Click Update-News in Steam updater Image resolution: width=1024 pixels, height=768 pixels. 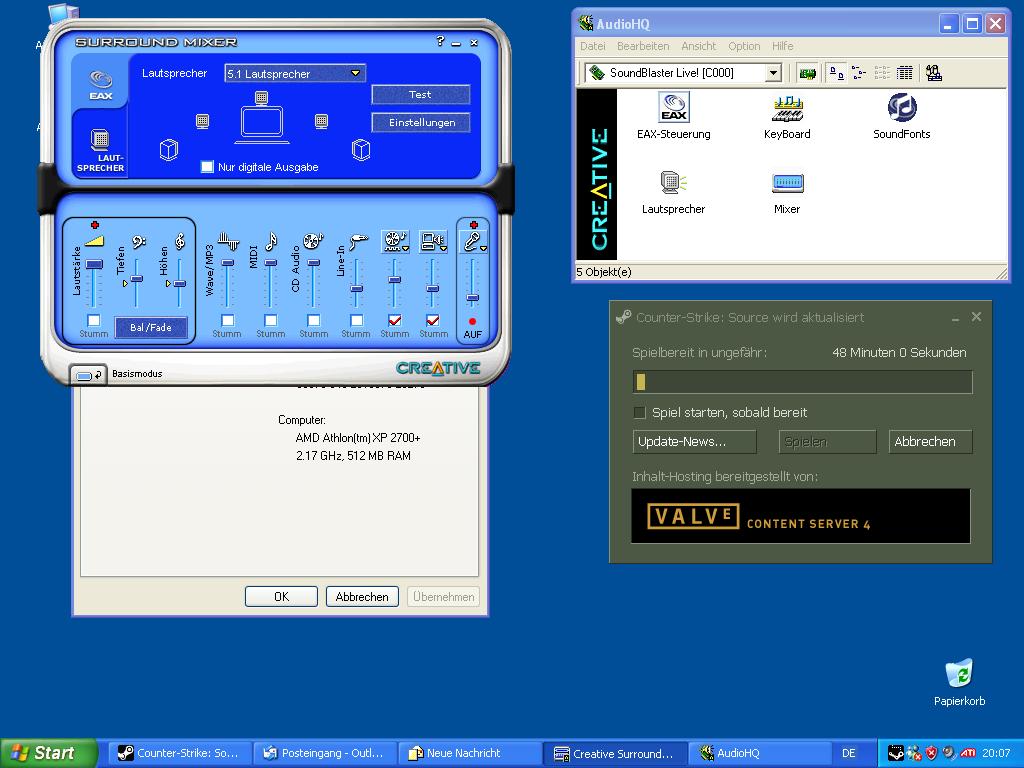tap(695, 441)
